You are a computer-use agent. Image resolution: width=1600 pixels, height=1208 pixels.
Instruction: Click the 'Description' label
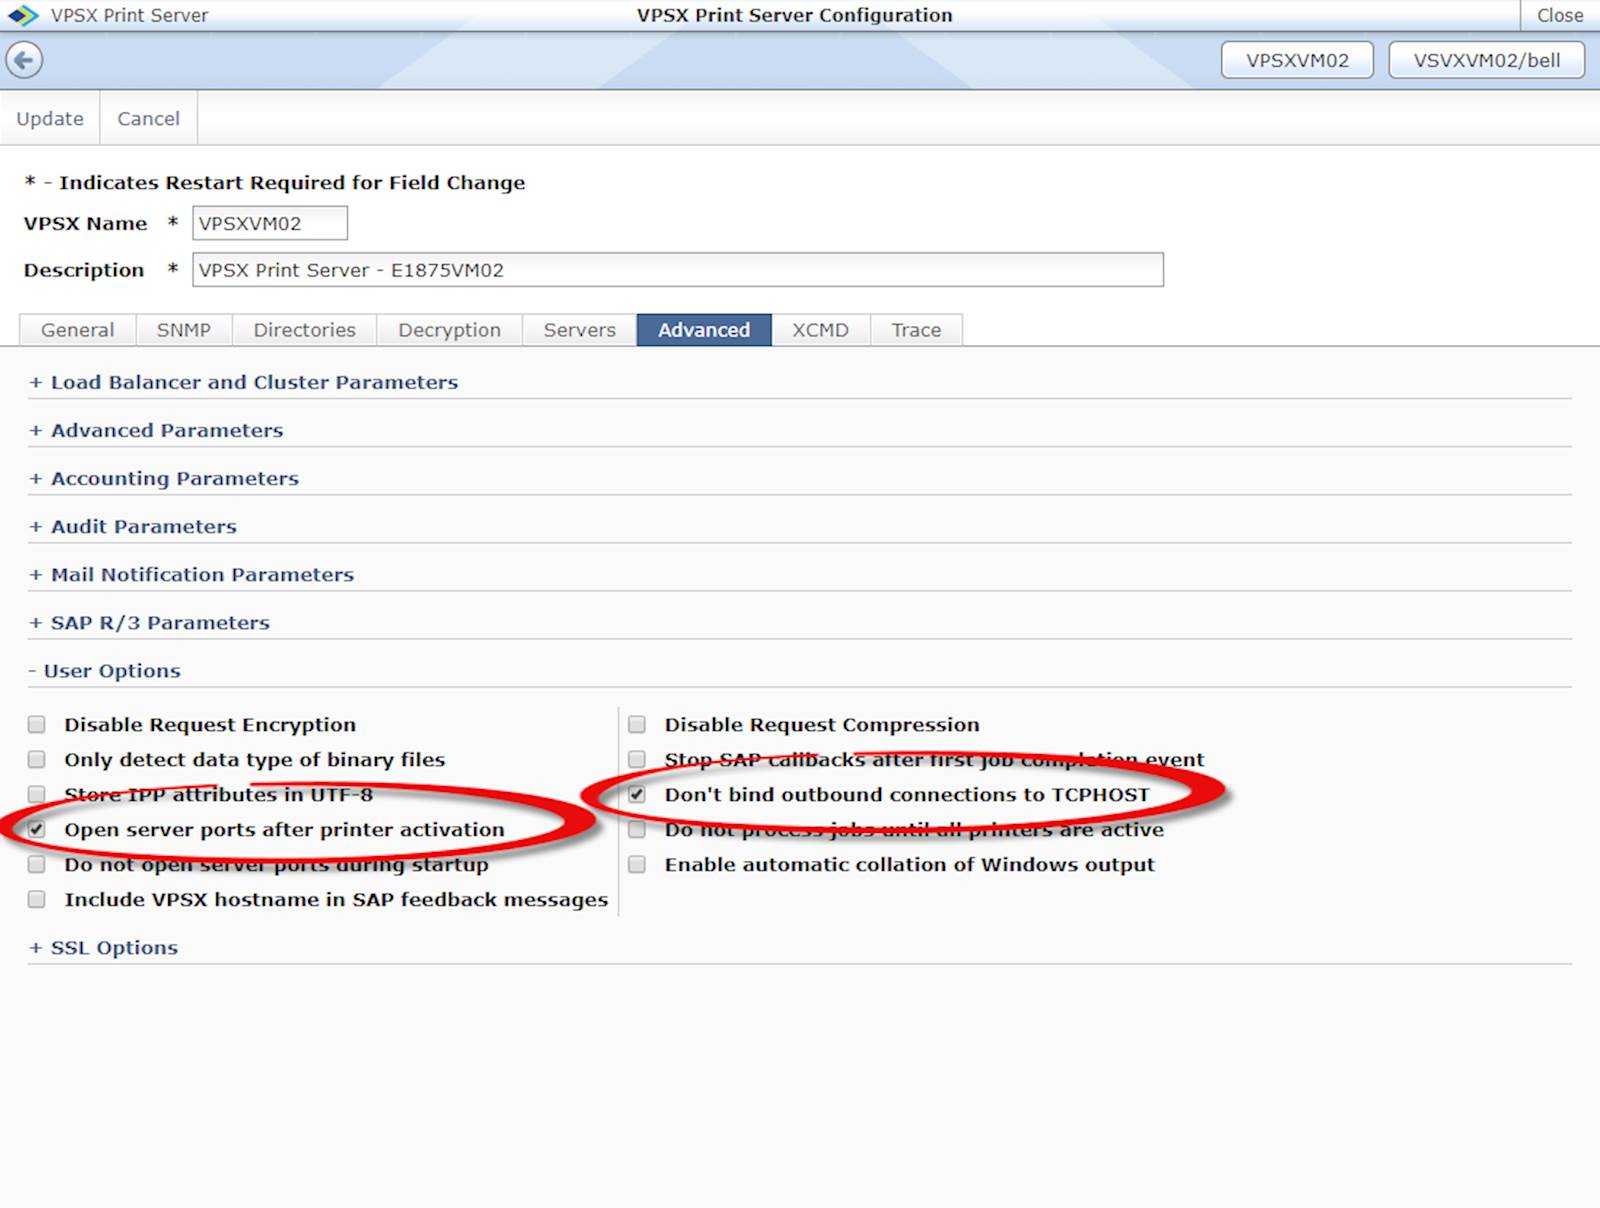tap(84, 270)
